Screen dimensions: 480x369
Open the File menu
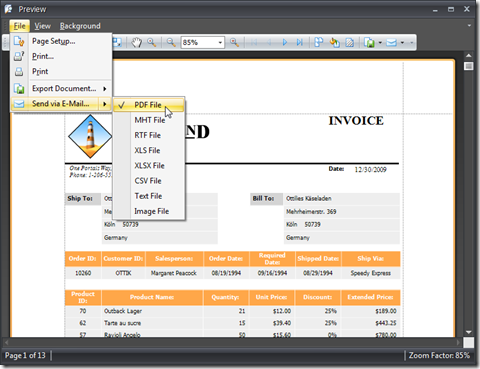(x=19, y=26)
